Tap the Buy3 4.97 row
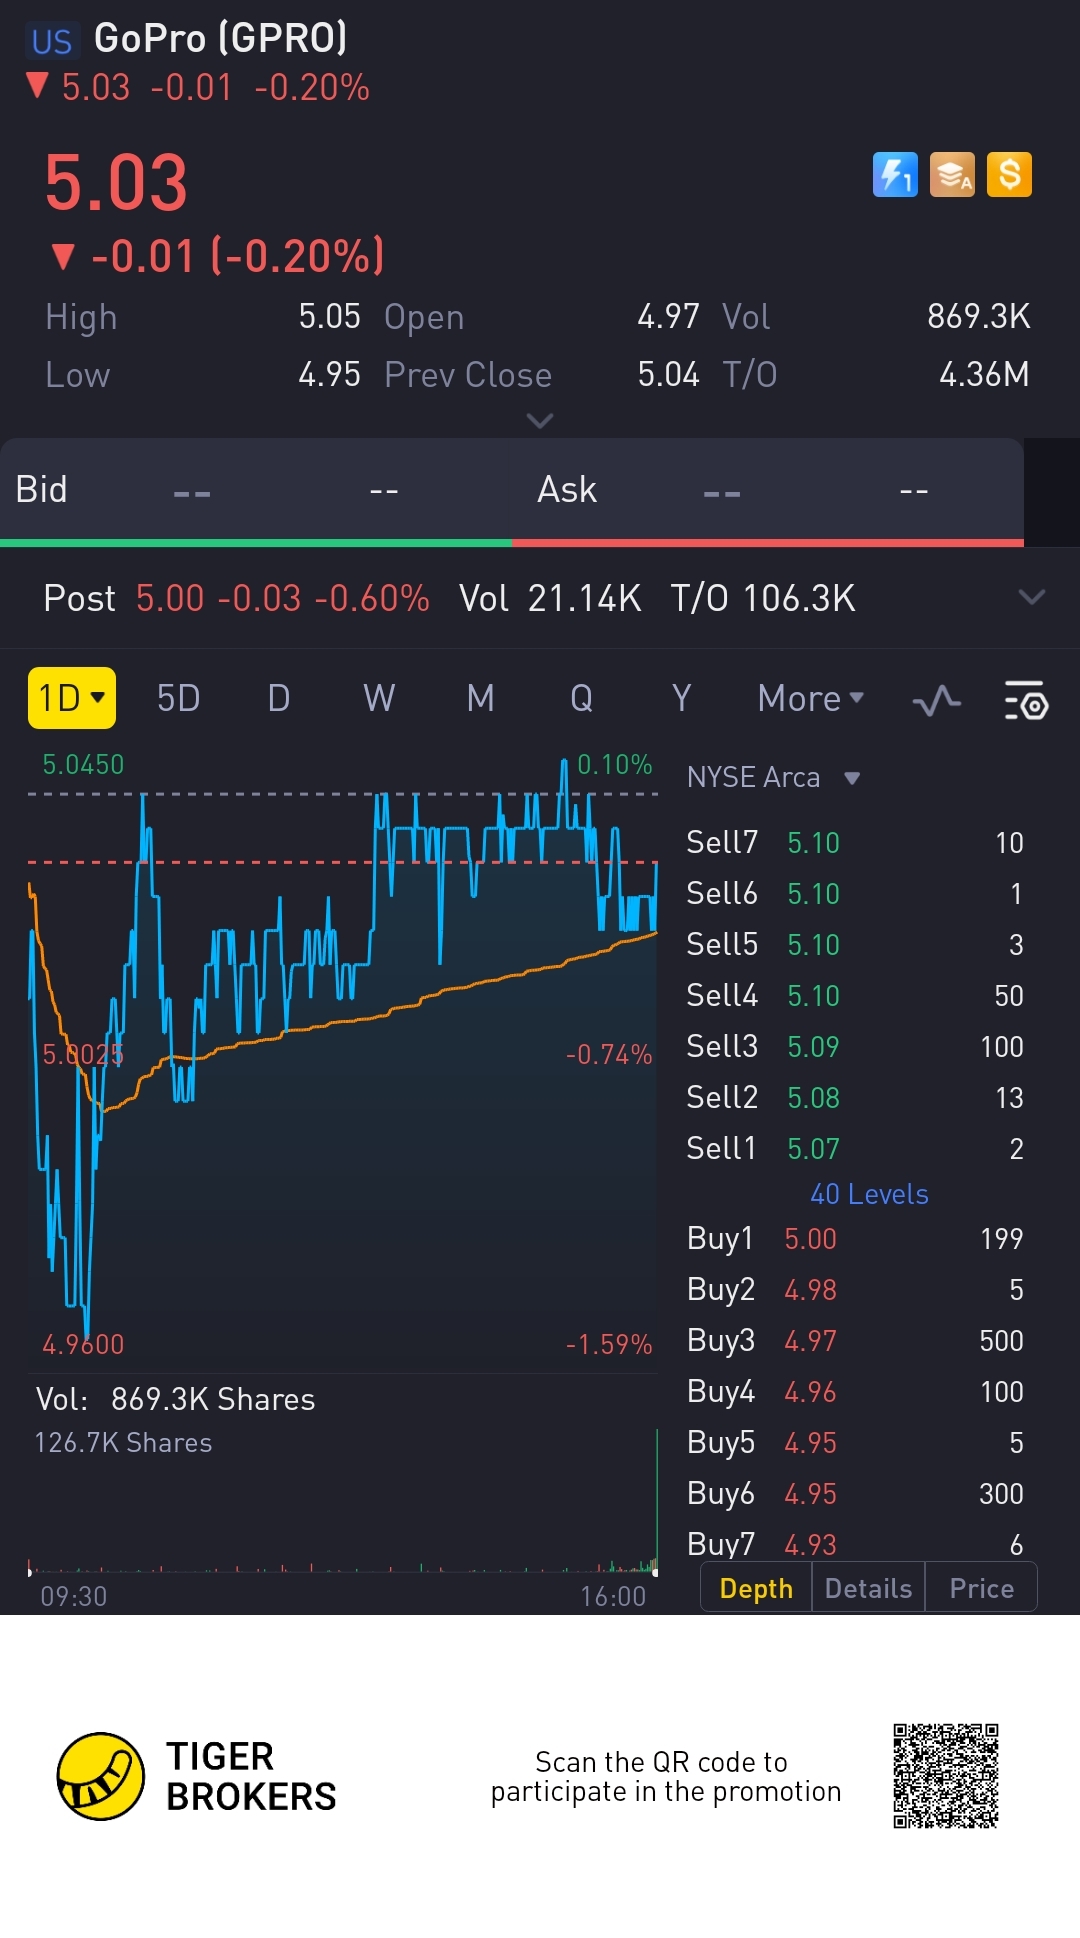Screen dimensions: 1080x1938 [855, 1340]
